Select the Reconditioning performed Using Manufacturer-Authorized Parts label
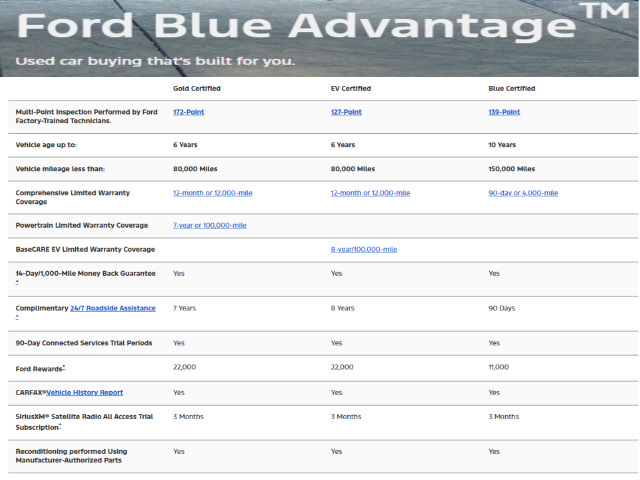 point(71,456)
